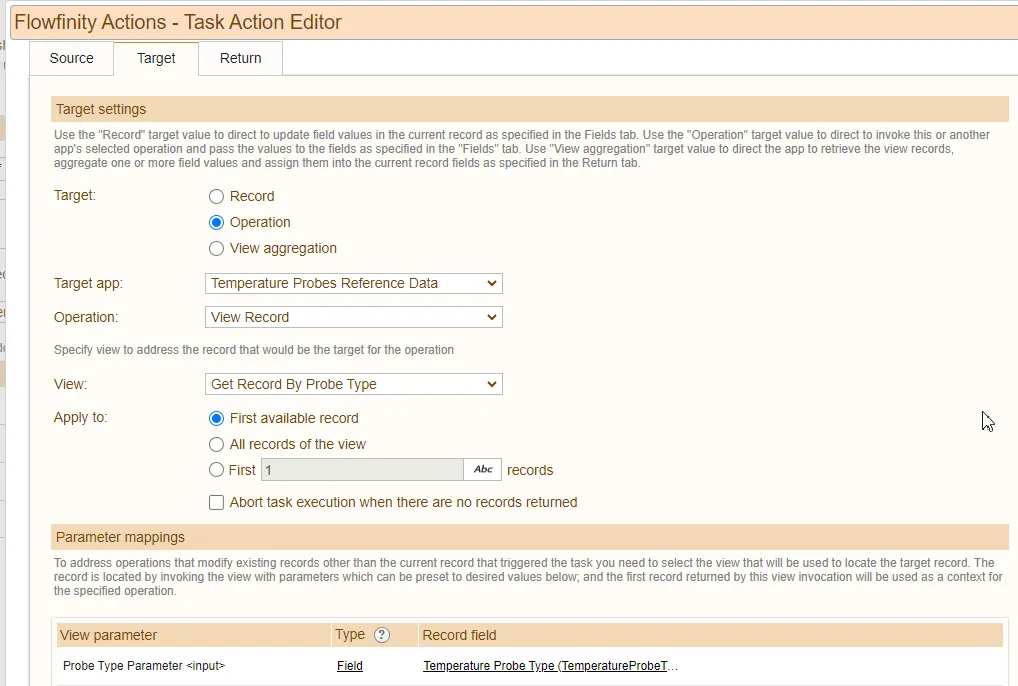Viewport: 1018px width, 686px height.
Task: Open the Temperature Probe Type record field link
Action: coord(550,666)
